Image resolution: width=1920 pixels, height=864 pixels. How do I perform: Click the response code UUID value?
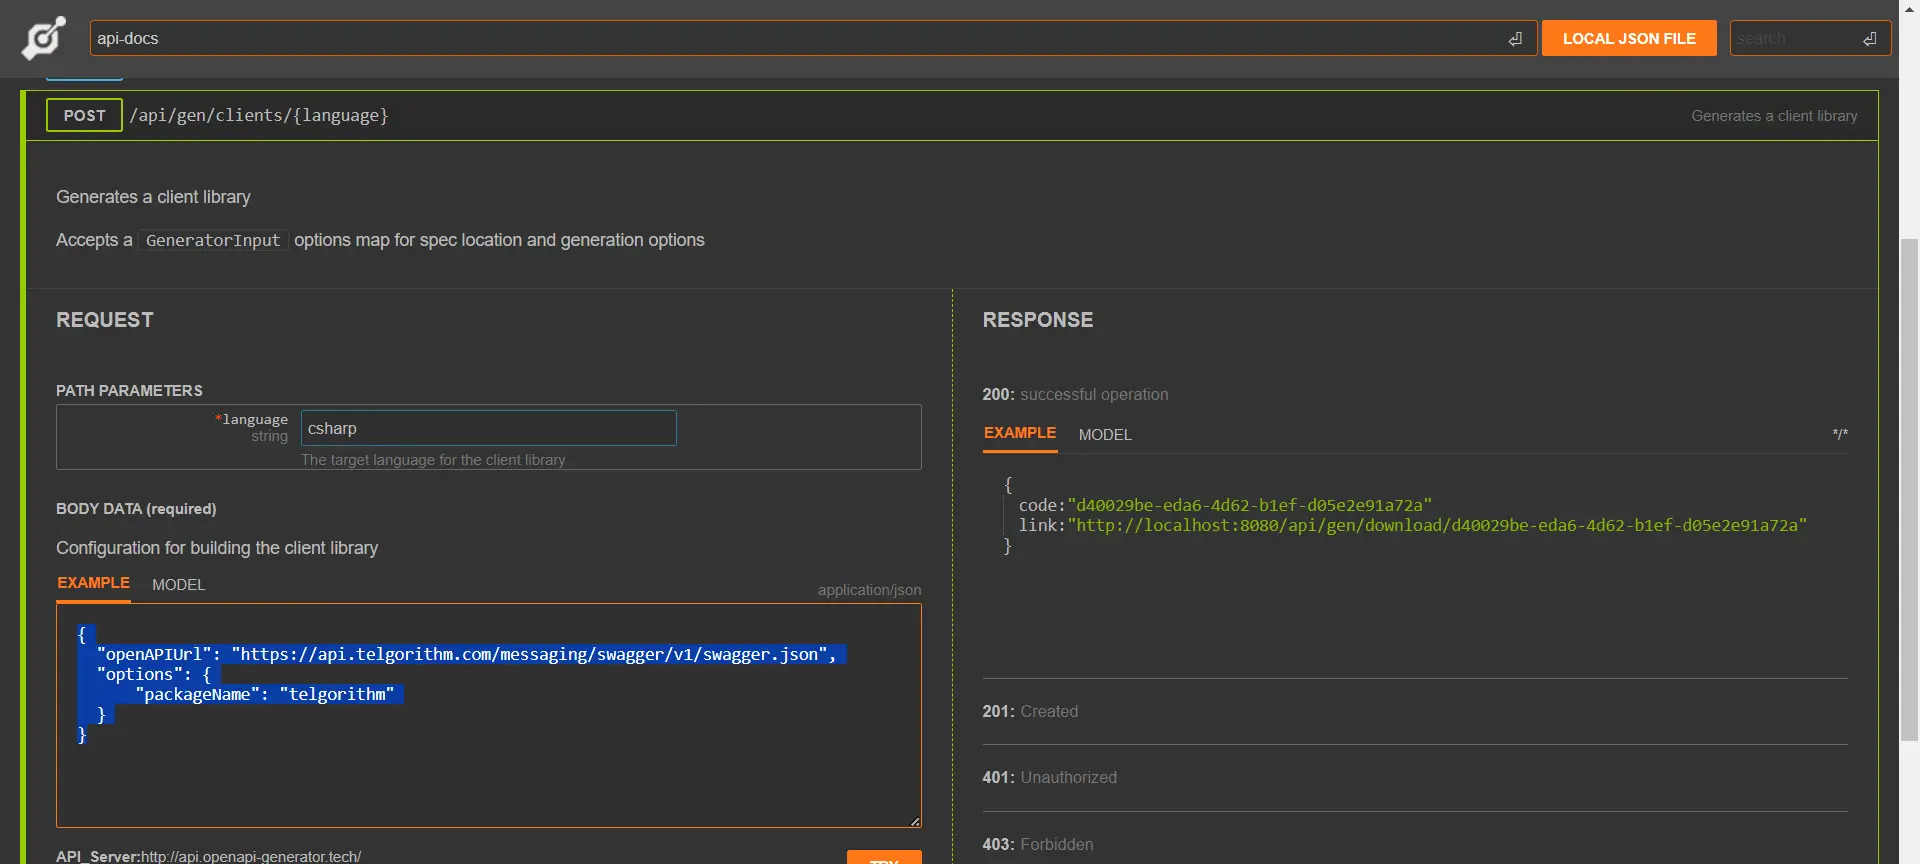click(1249, 506)
